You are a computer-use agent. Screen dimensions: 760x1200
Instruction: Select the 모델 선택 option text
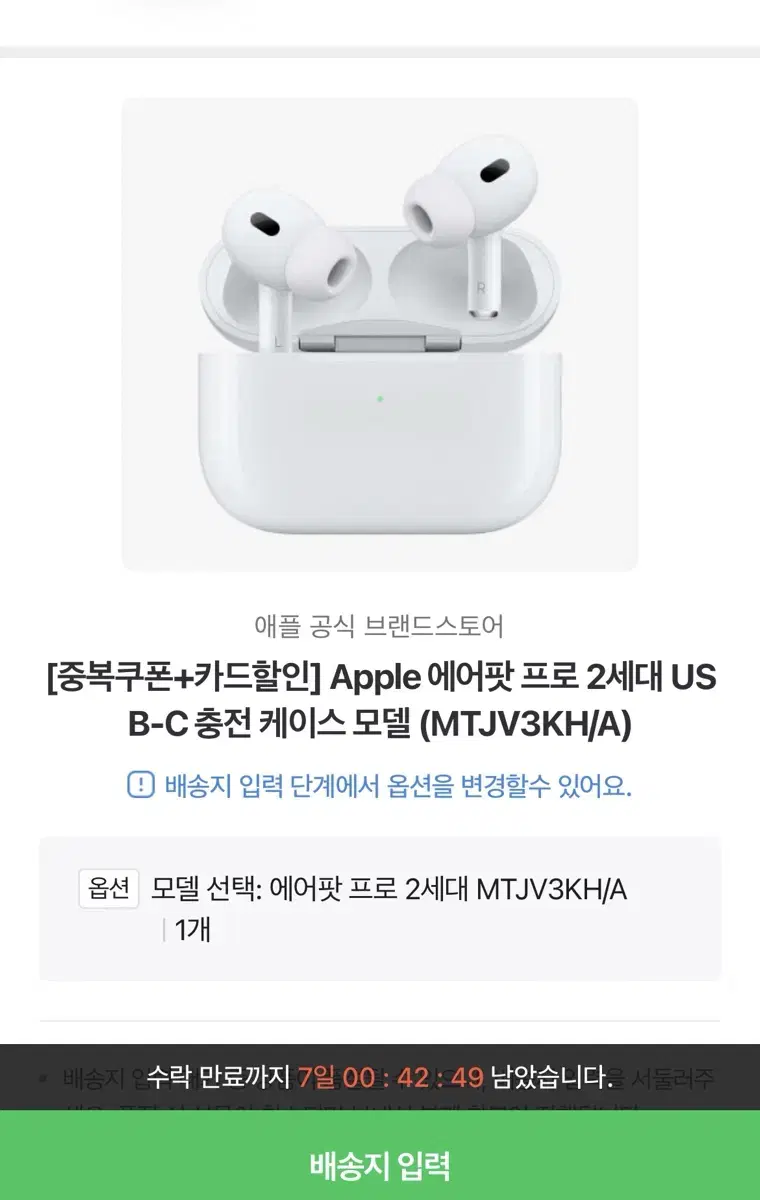point(389,888)
